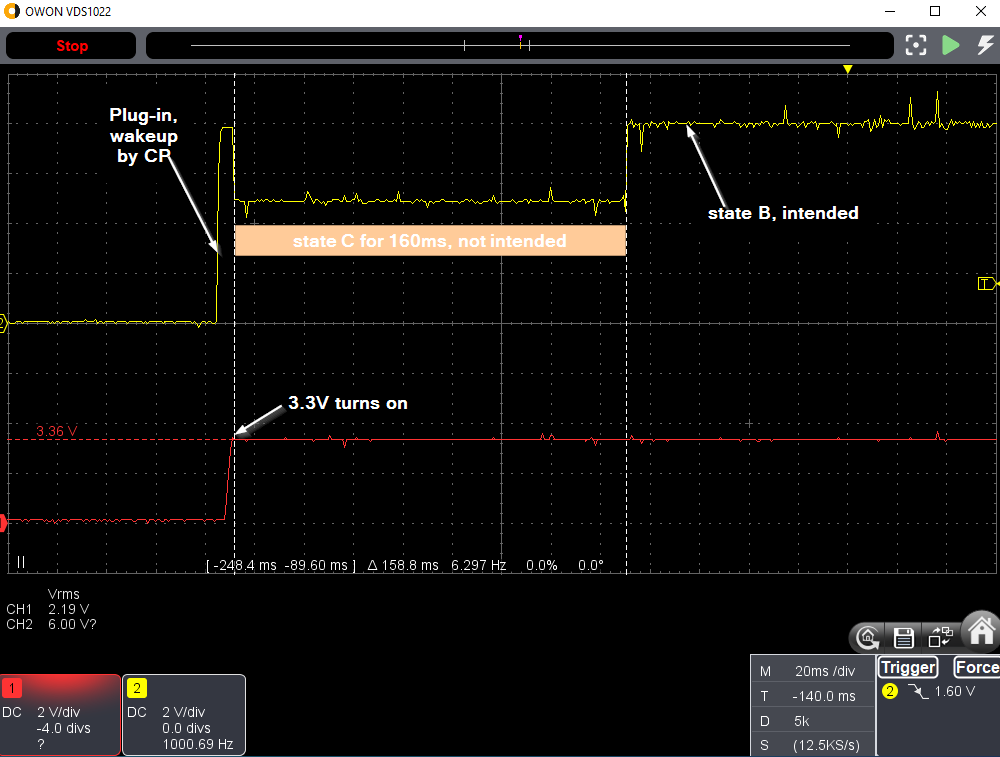Click the red Stop acquisition button

click(71, 46)
